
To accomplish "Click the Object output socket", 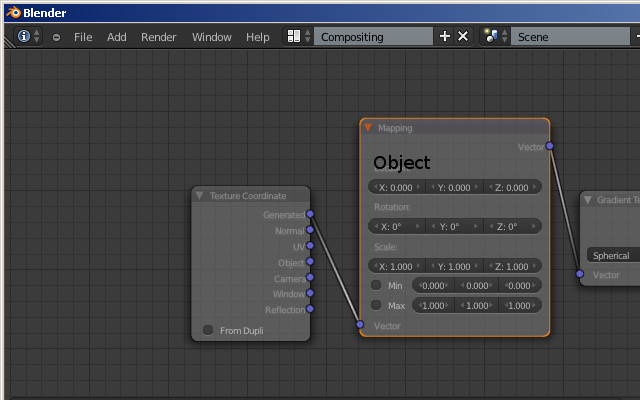I will click(x=310, y=261).
